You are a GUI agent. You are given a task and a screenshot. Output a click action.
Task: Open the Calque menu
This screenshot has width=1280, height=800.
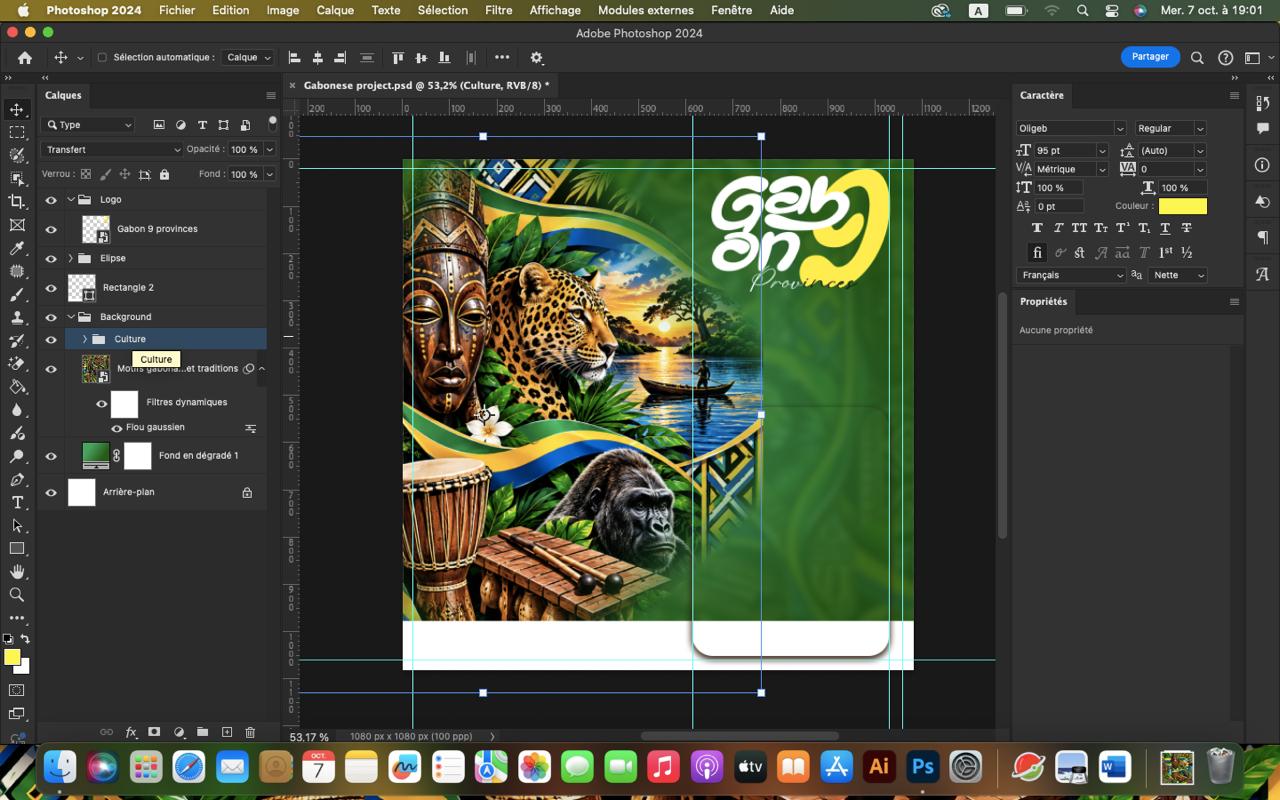coord(335,10)
